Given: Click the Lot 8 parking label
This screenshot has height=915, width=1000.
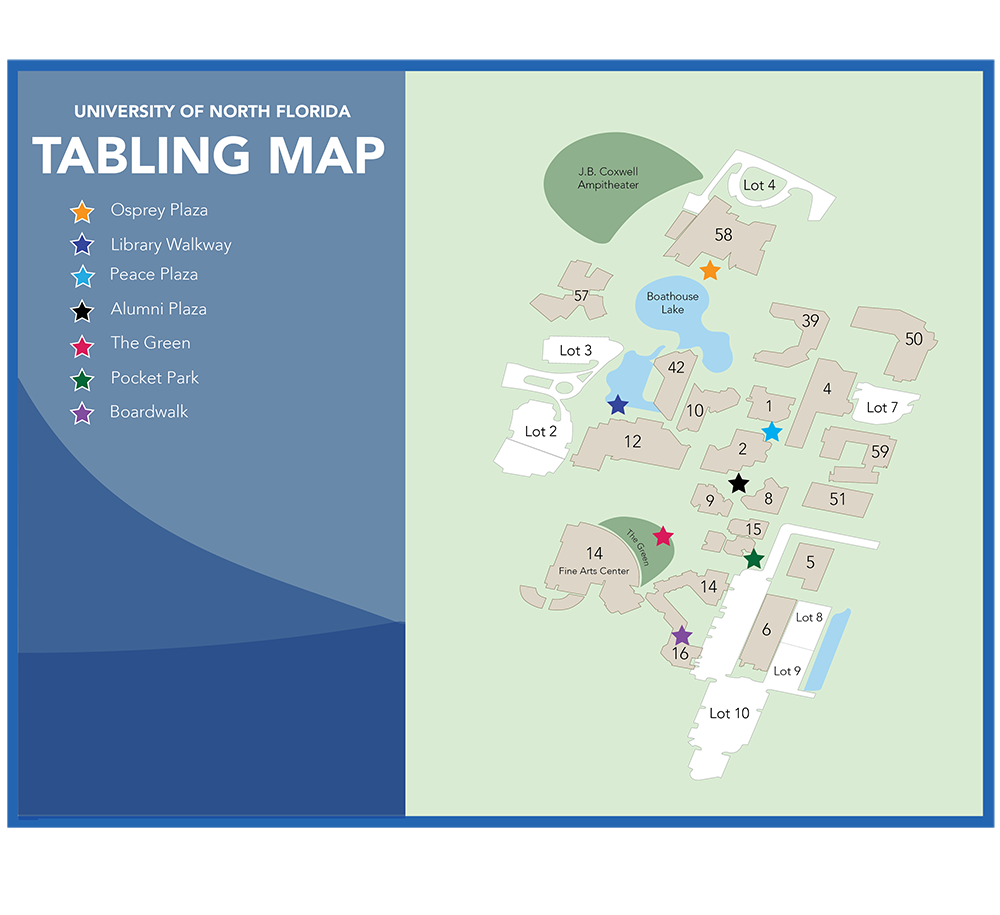Looking at the screenshot, I should click(809, 617).
